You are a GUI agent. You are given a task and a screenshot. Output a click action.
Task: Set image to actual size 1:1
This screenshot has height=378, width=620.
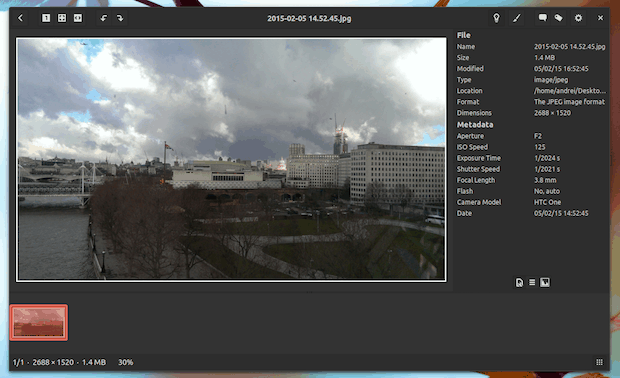click(46, 18)
